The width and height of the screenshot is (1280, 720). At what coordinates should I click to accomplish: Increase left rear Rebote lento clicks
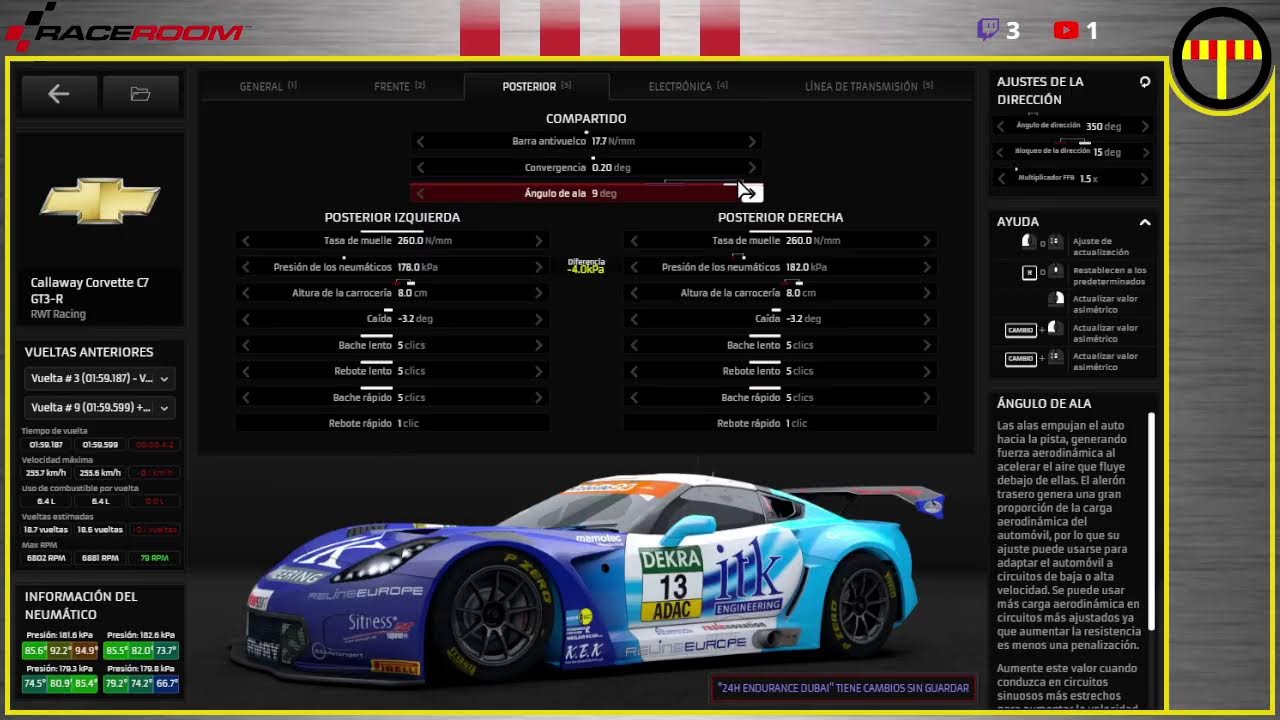click(539, 371)
